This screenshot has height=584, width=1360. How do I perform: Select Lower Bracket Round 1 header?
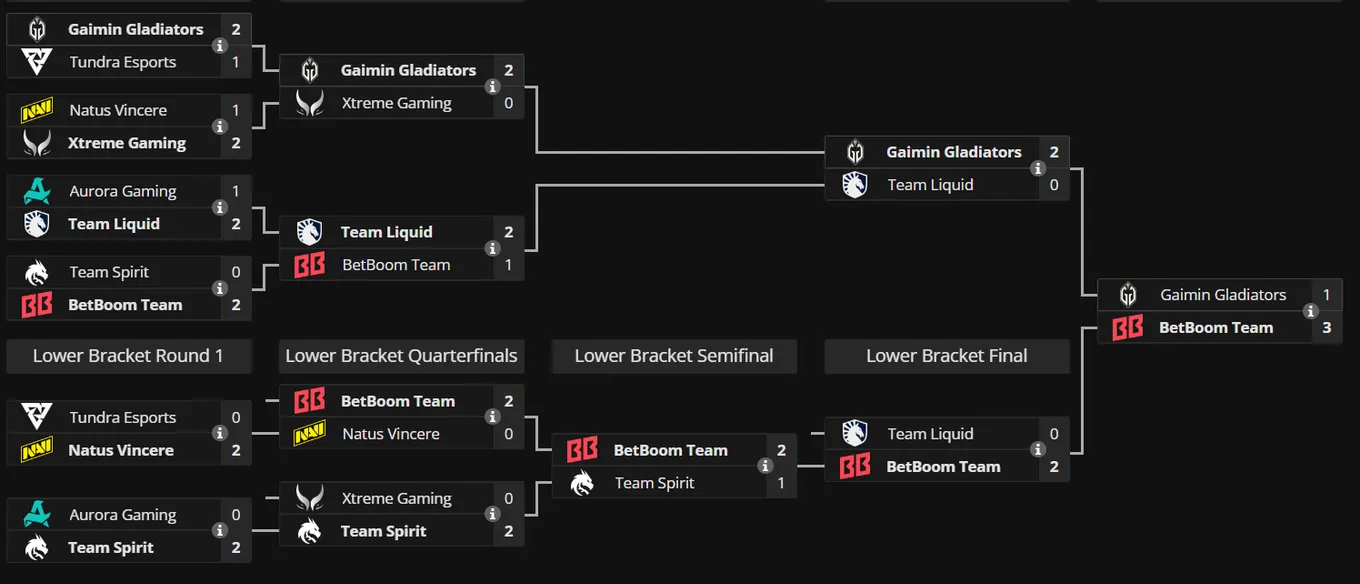pyautogui.click(x=128, y=356)
